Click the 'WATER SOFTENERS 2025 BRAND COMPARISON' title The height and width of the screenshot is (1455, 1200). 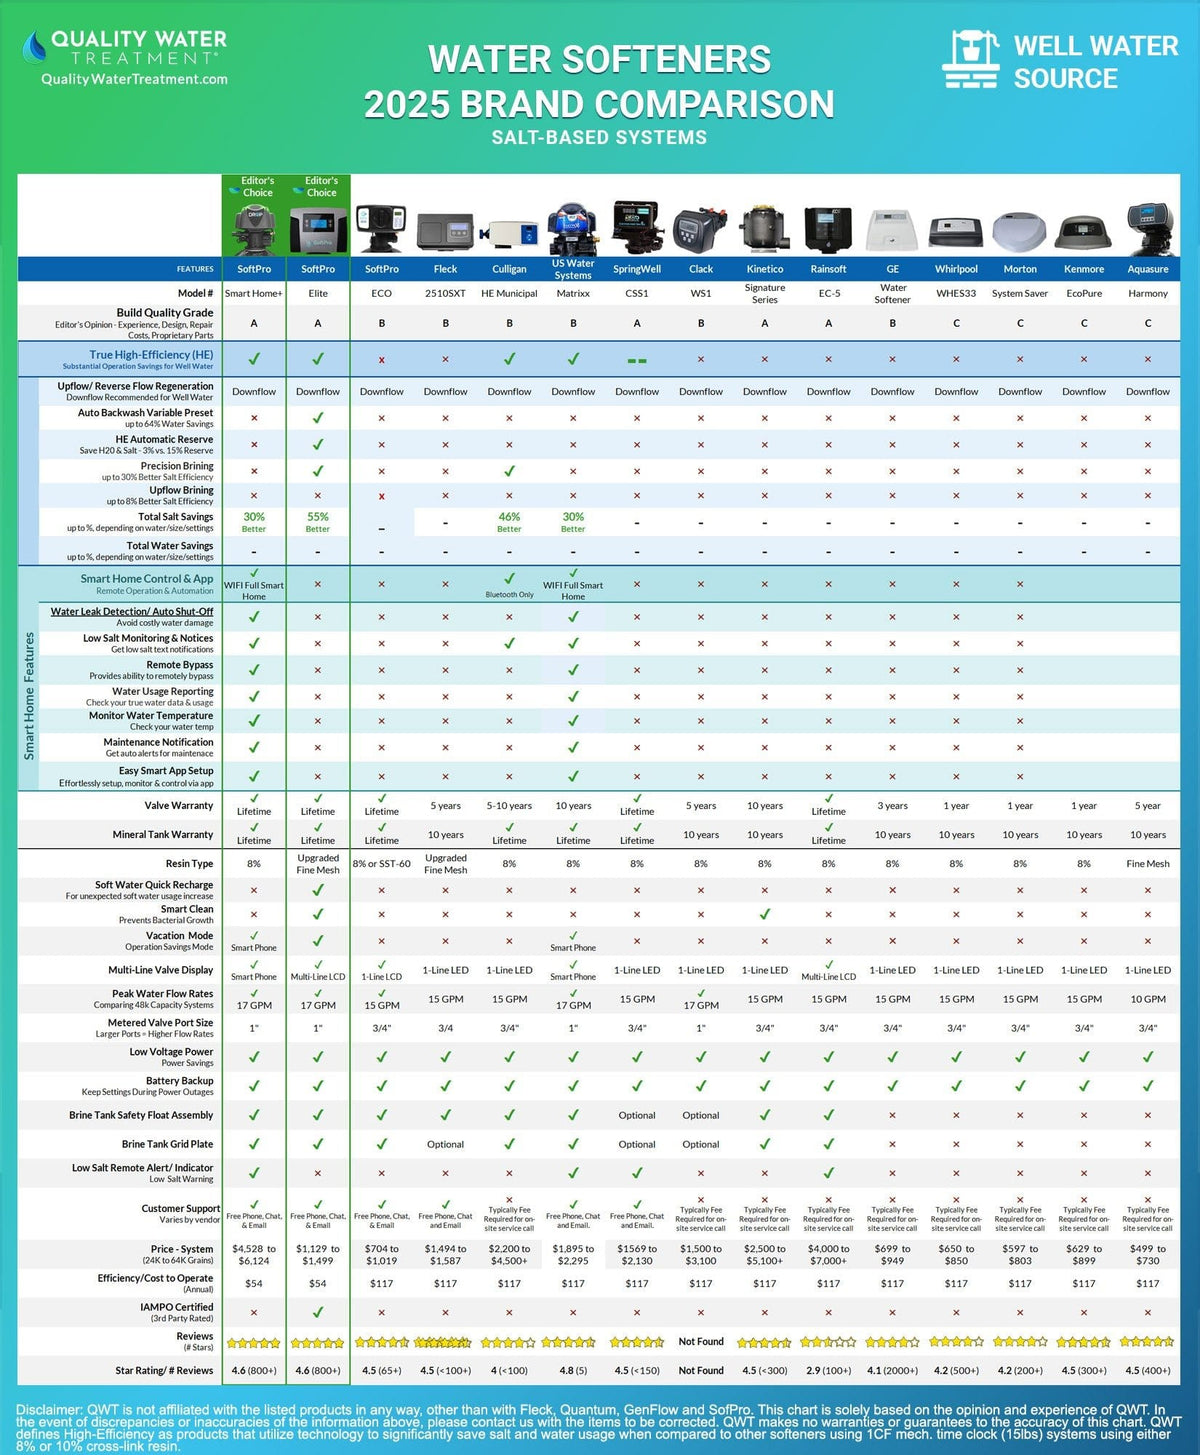point(599,81)
